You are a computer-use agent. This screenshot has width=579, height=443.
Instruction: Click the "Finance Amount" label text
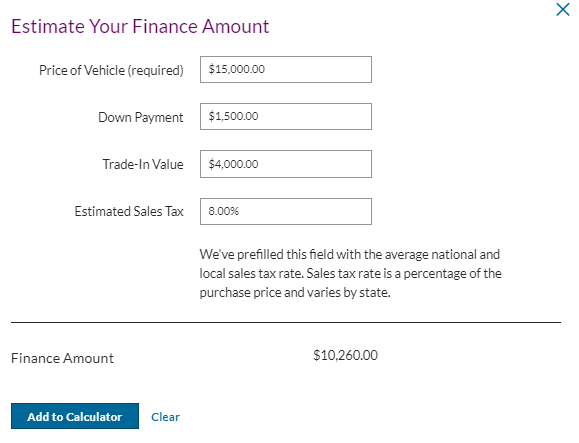tap(62, 358)
